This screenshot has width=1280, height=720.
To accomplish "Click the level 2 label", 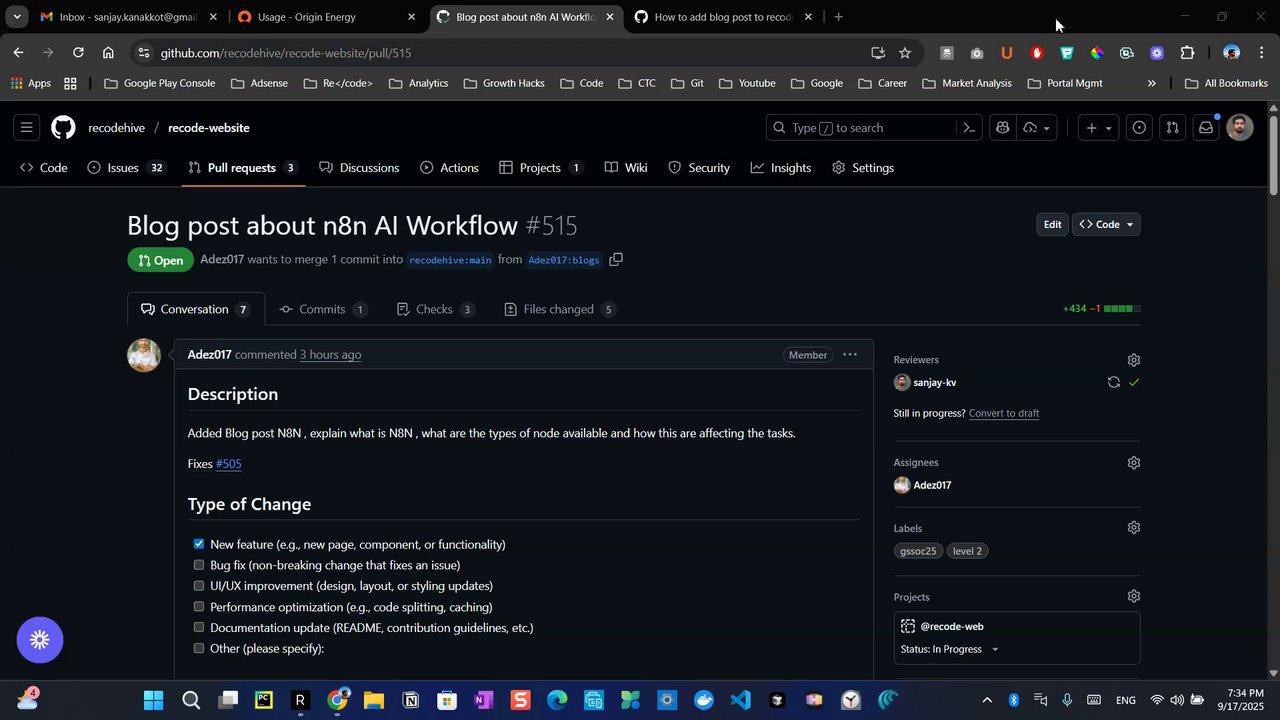I will tap(967, 551).
